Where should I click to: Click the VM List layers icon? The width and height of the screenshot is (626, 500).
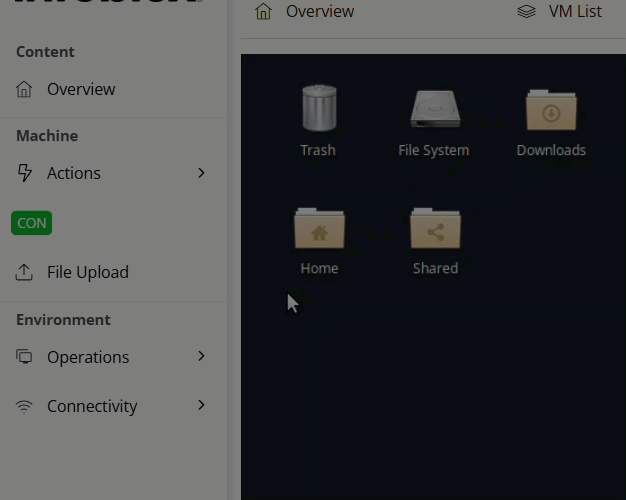tap(526, 12)
